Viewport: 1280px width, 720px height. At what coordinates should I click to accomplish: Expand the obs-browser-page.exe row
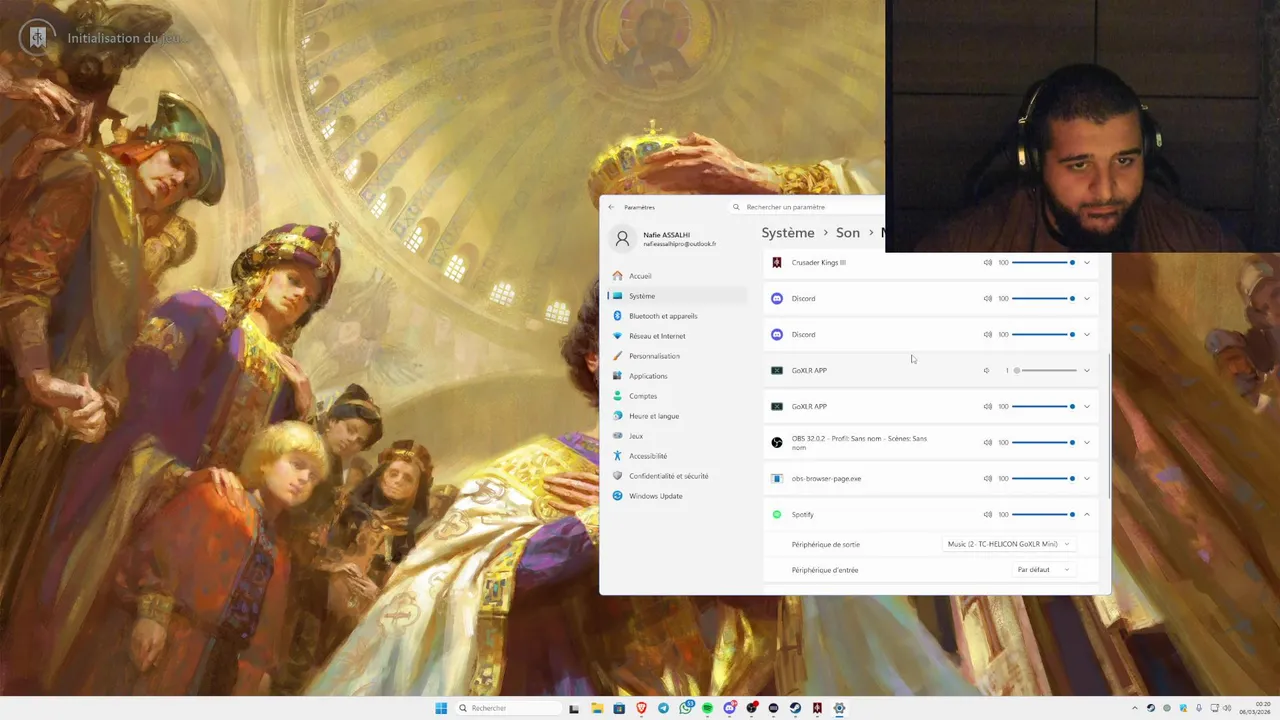[x=1087, y=479]
